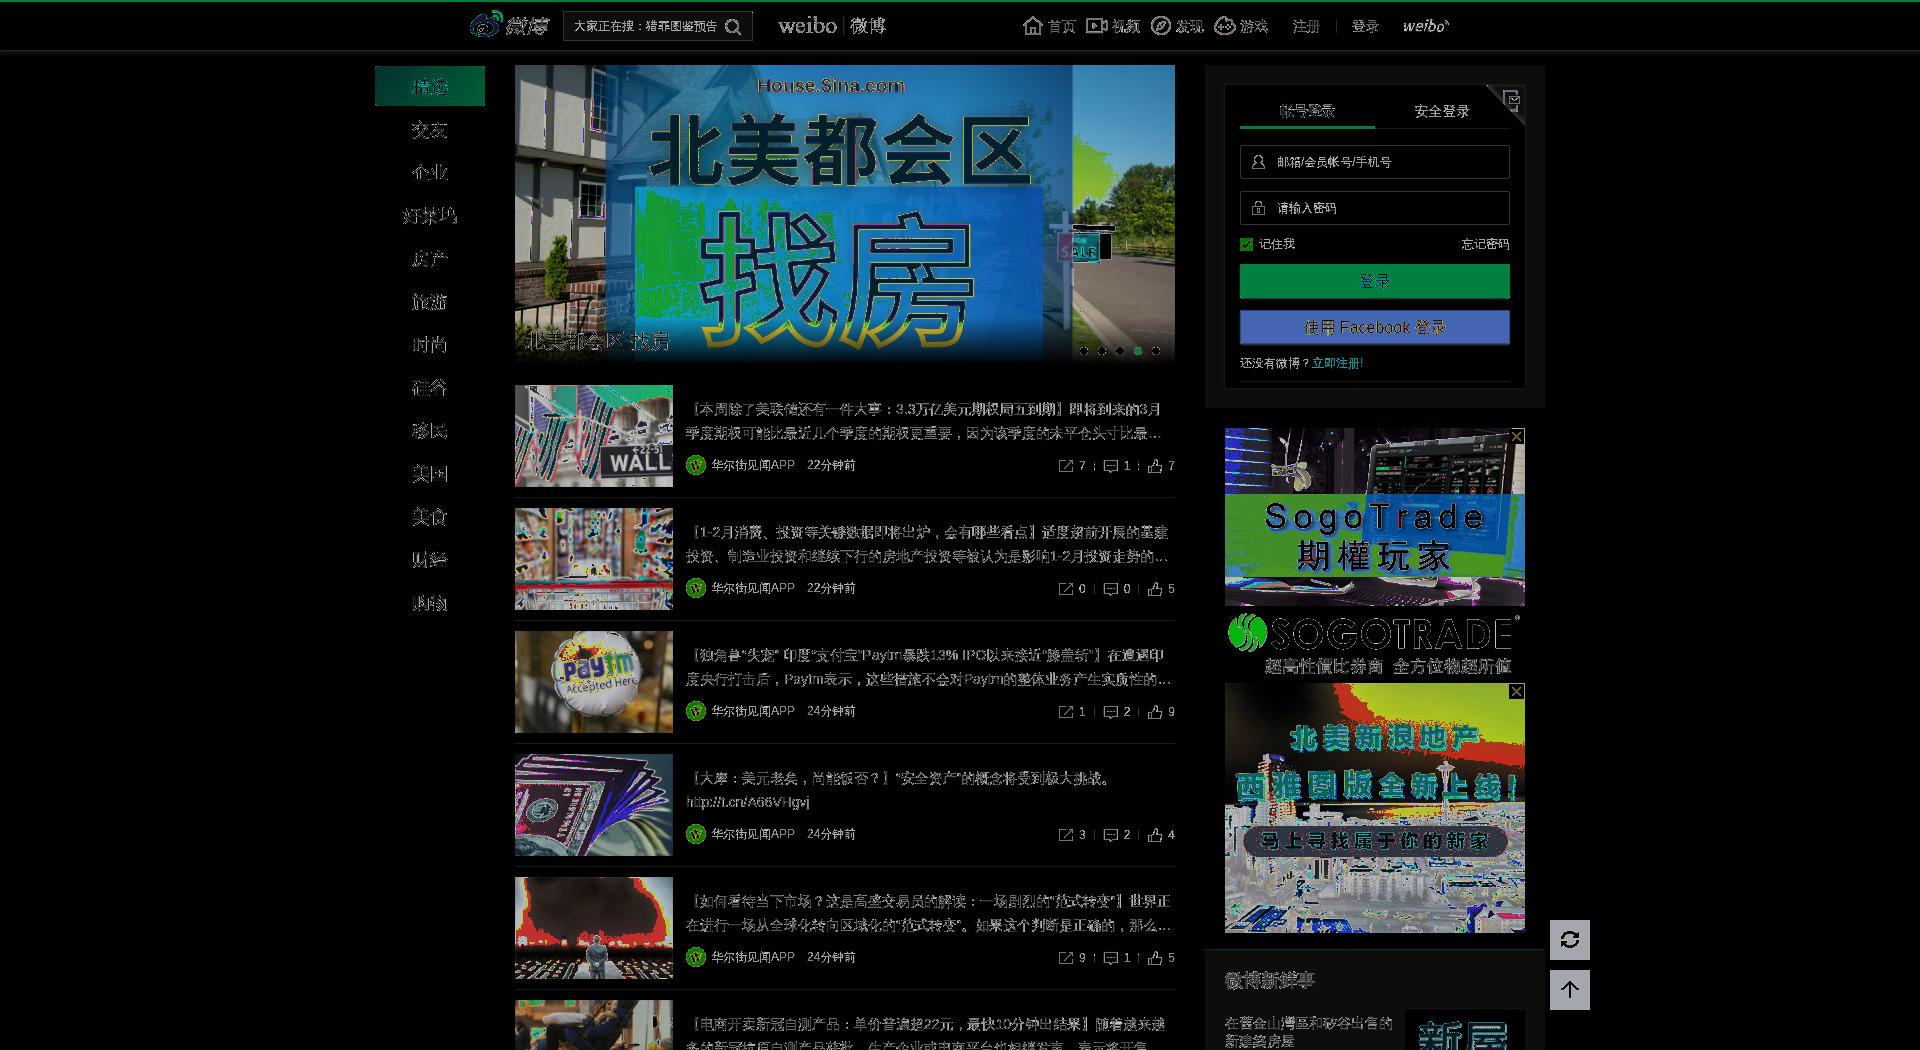This screenshot has width=1920, height=1050.
Task: Click 登录 in top navigation
Action: [x=1365, y=26]
